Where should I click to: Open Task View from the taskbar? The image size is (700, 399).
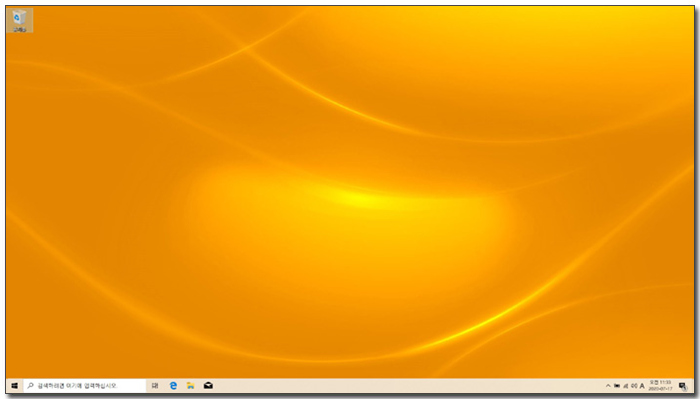pos(155,386)
